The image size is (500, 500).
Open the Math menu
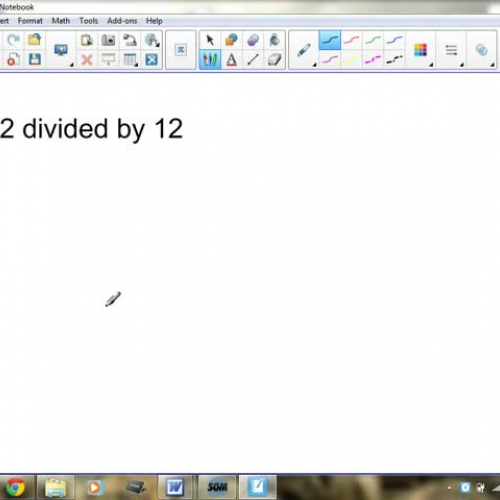[x=61, y=21]
